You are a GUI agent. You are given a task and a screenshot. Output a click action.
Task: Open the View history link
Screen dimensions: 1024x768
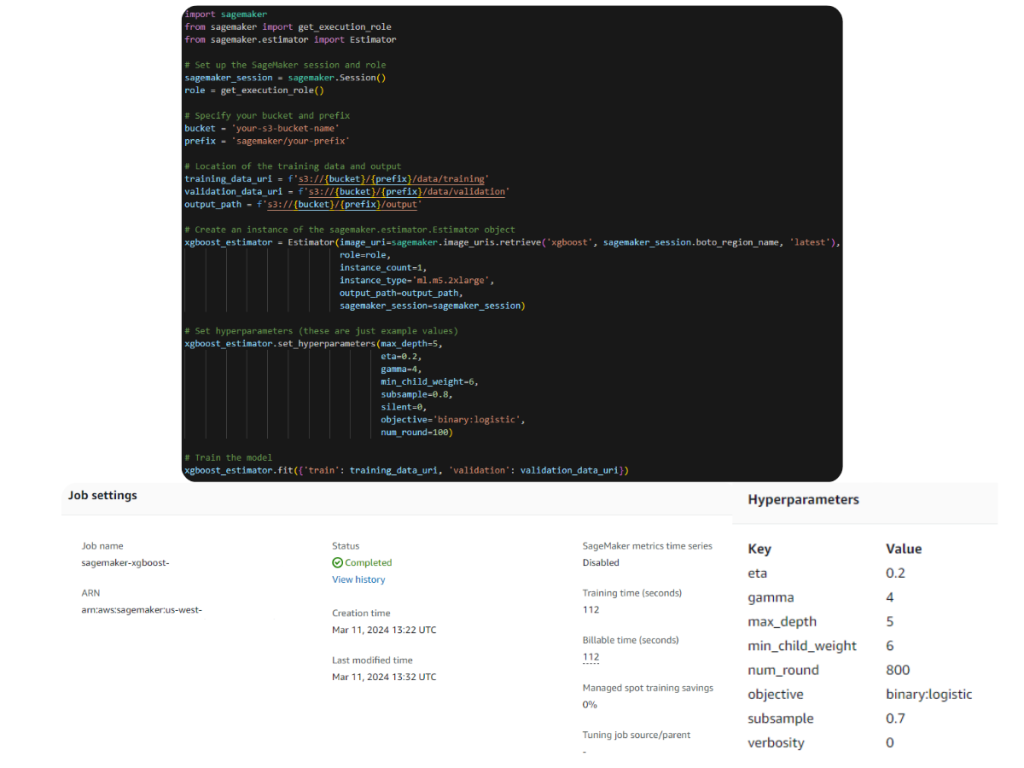359,579
